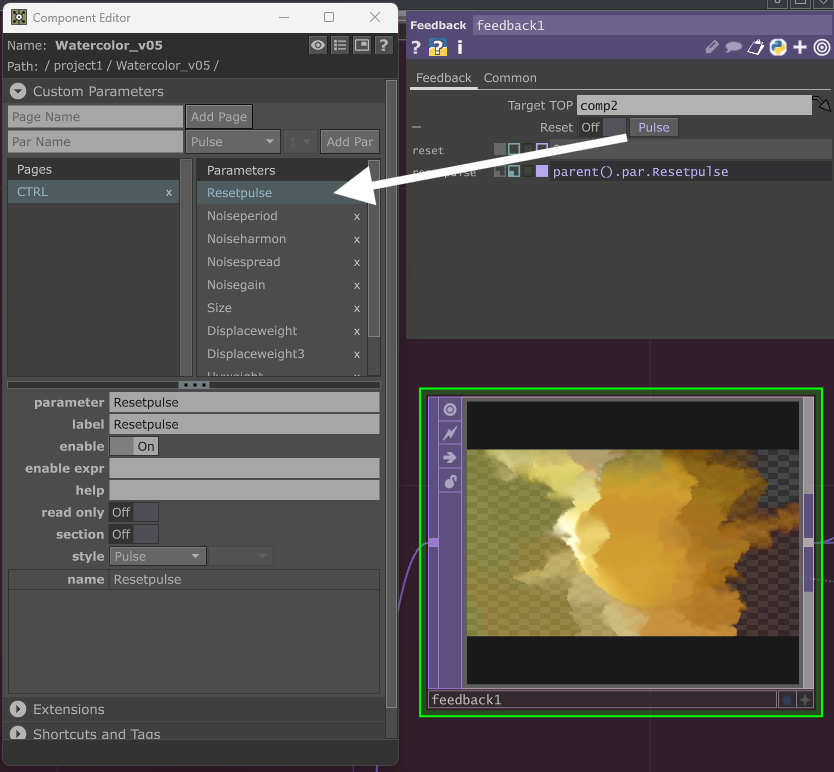The image size is (834, 772).
Task: Click the parent().par.Resetpulse expression field
Action: coord(690,171)
